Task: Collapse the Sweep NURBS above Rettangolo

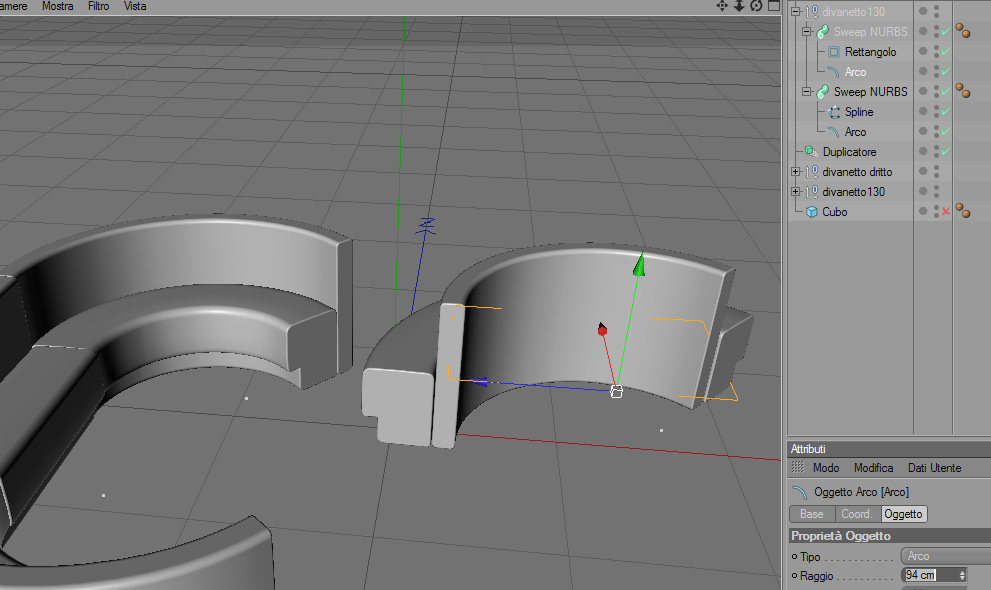Action: click(806, 31)
